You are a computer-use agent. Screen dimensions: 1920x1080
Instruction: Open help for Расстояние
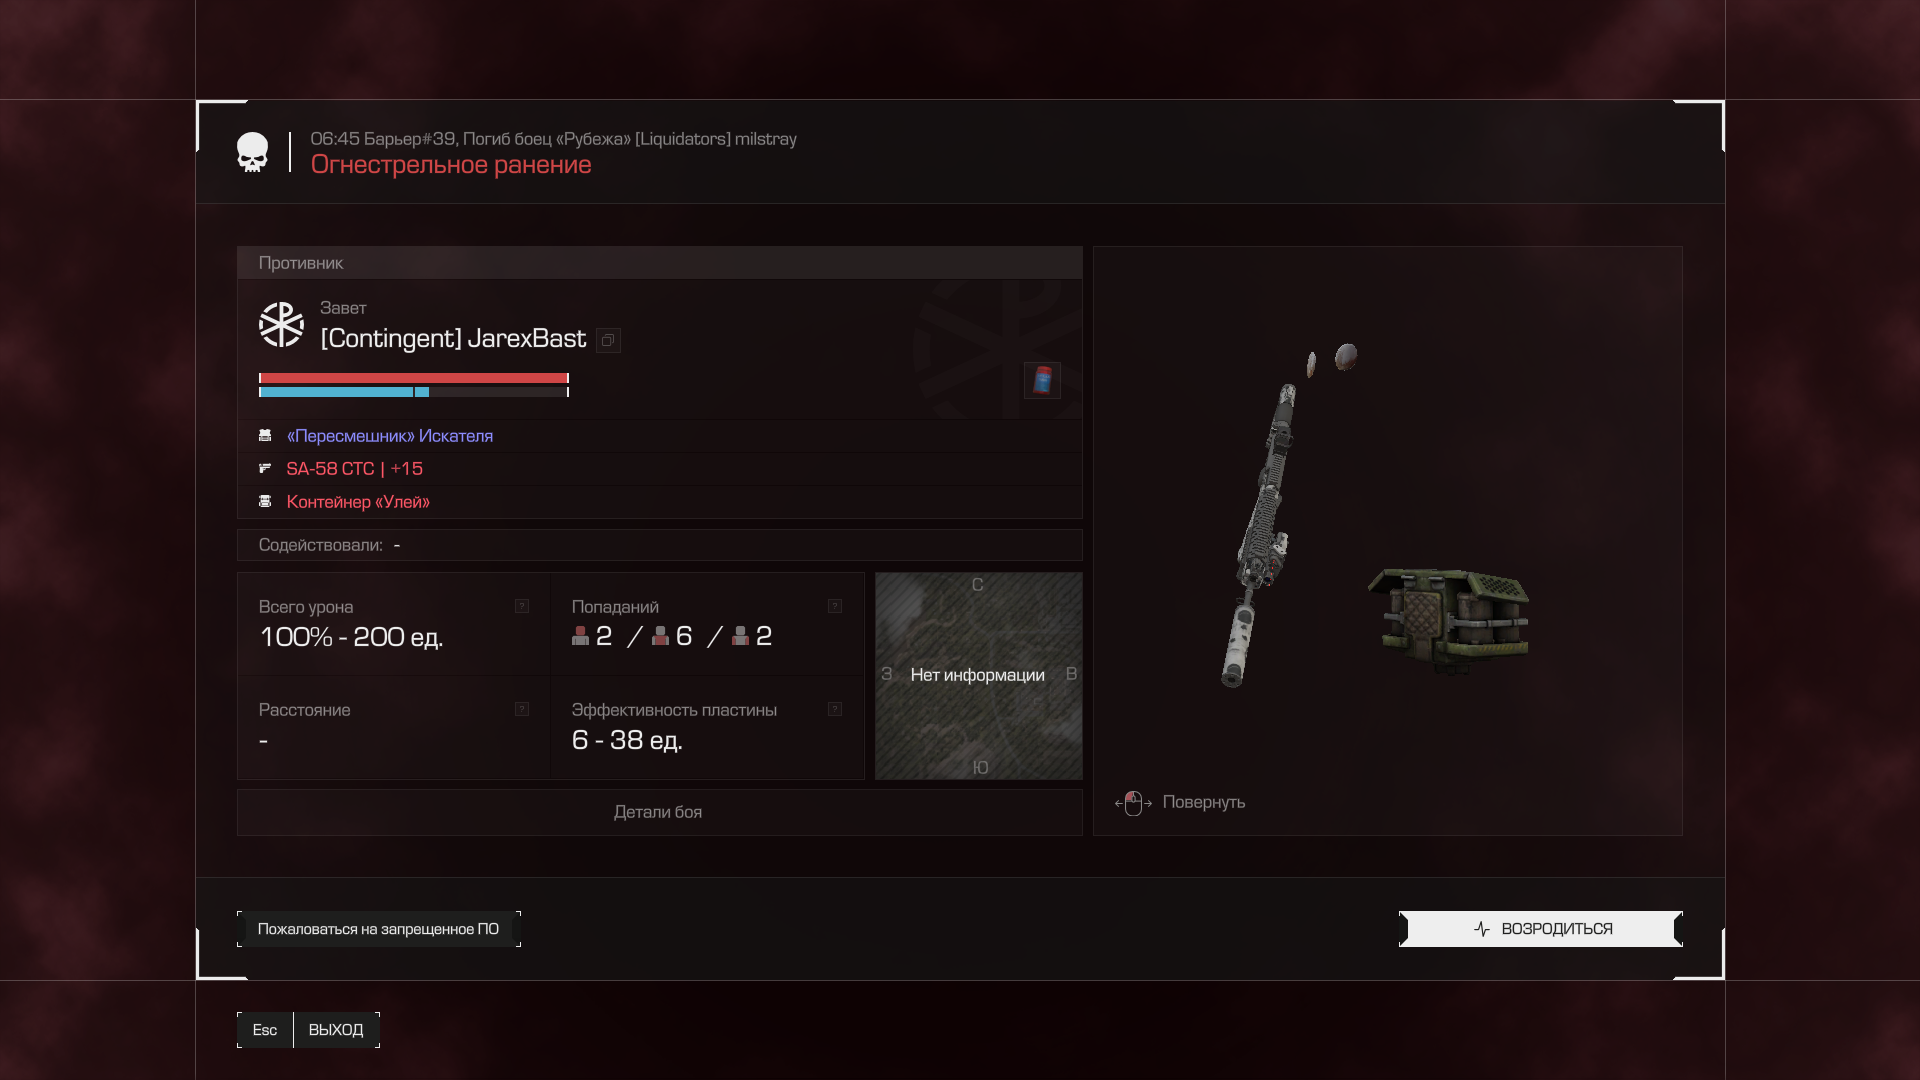[522, 709]
